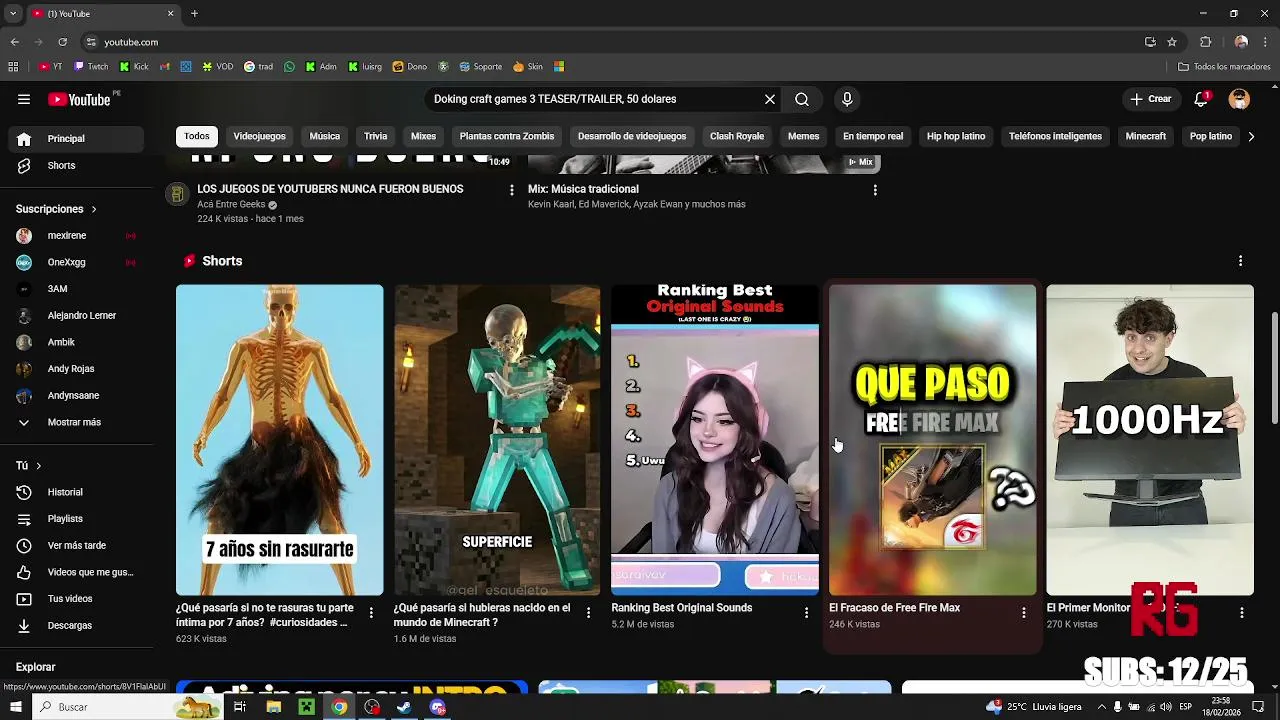Viewport: 1280px width, 720px height.
Task: Open Chrome from the taskbar
Action: pos(340,707)
